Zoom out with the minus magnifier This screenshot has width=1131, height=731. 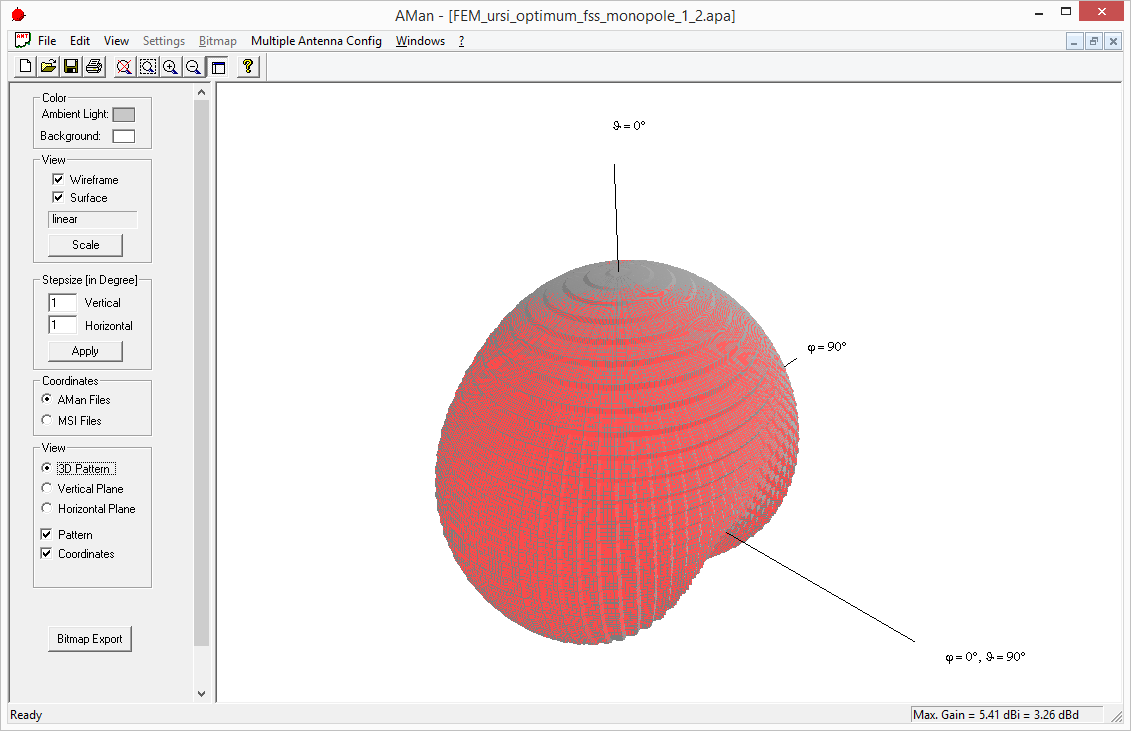(193, 67)
